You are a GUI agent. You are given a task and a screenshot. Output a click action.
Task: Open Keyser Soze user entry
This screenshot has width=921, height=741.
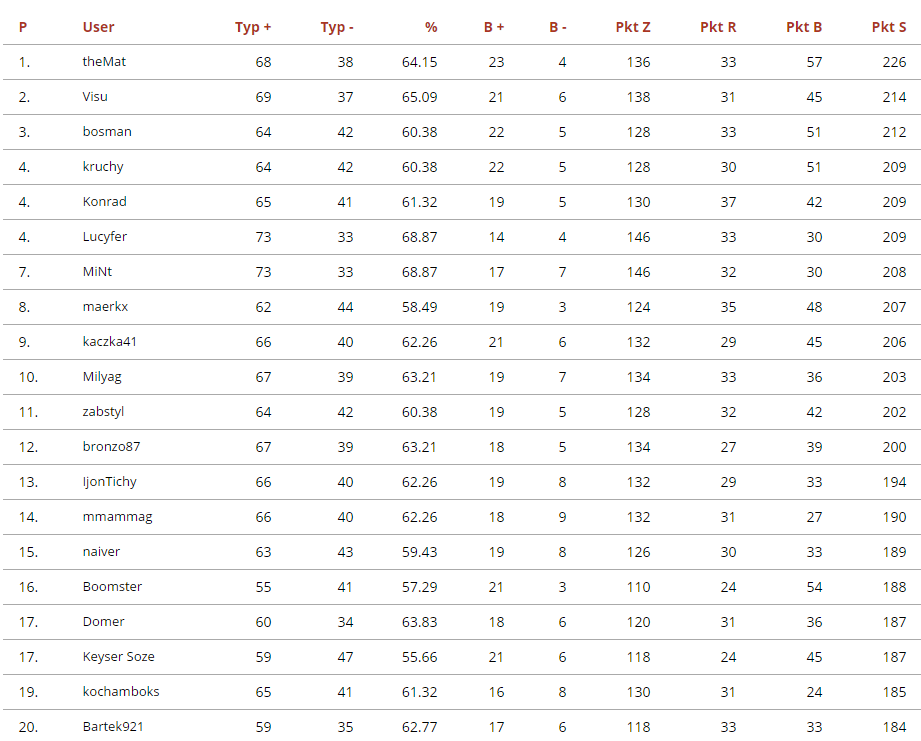[118, 657]
